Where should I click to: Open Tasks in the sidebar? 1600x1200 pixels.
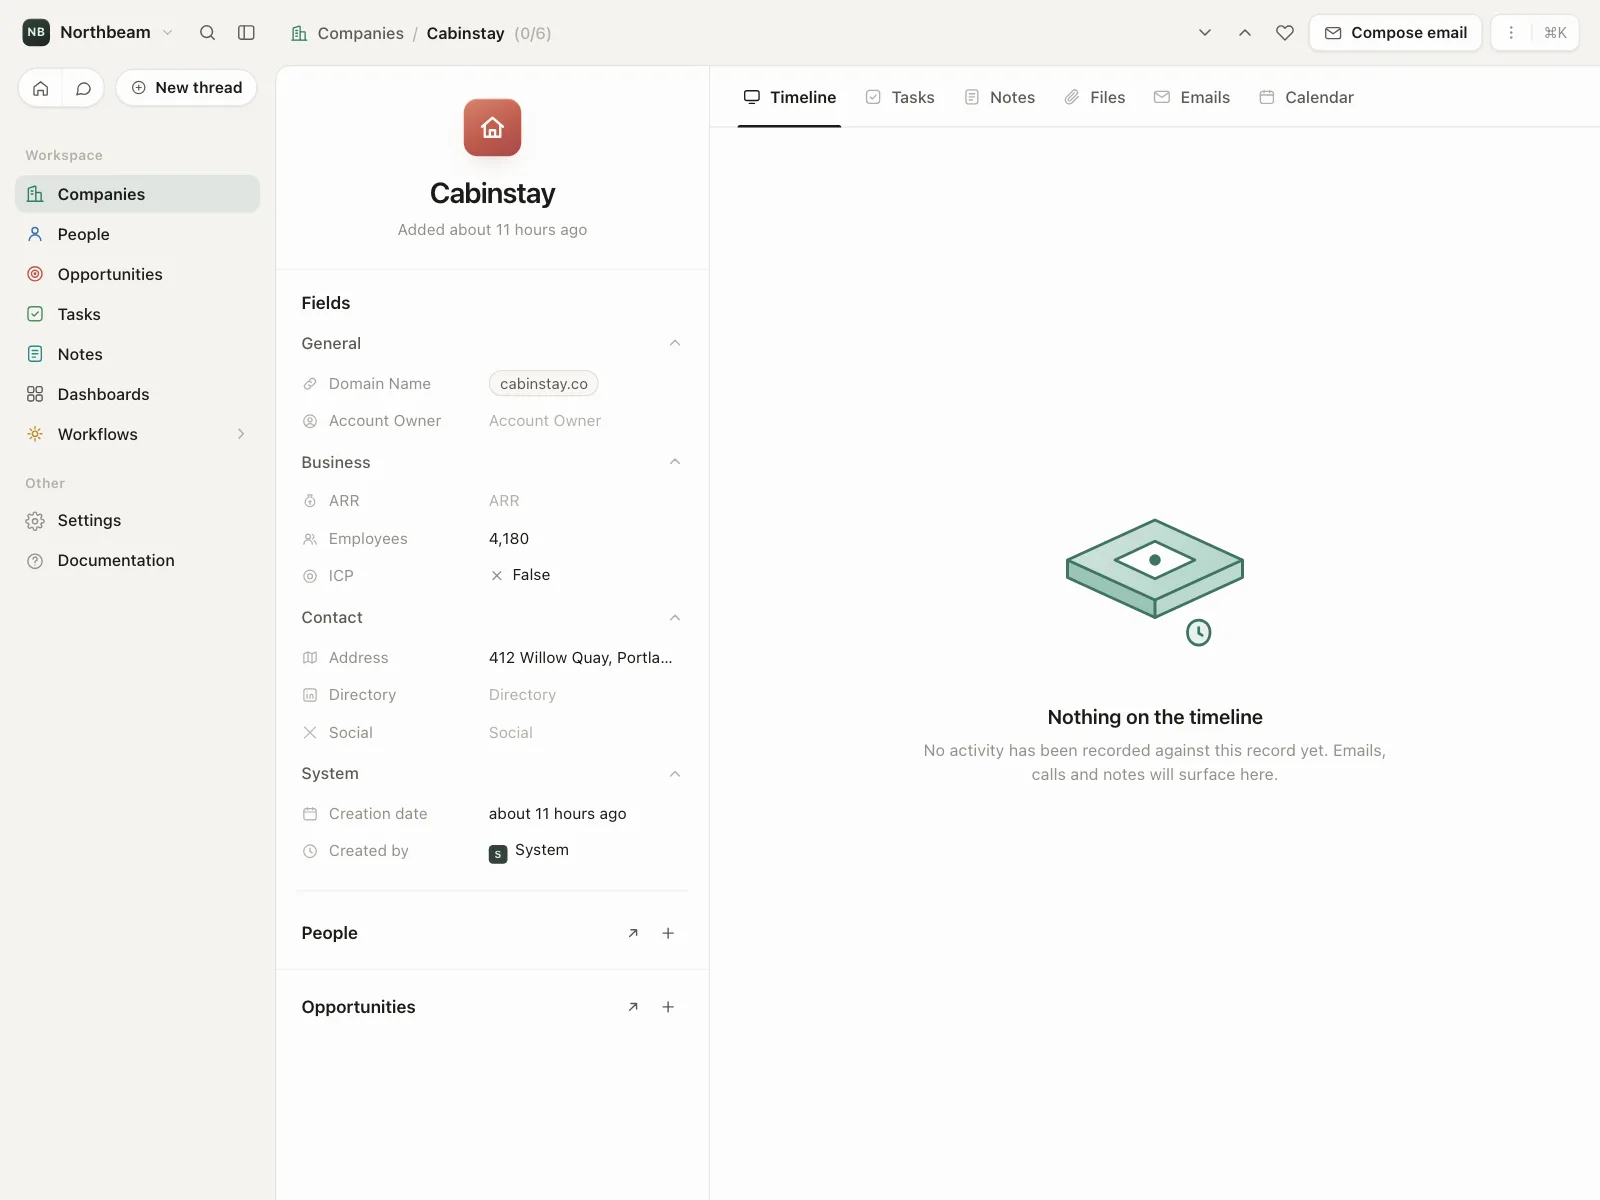[138, 314]
